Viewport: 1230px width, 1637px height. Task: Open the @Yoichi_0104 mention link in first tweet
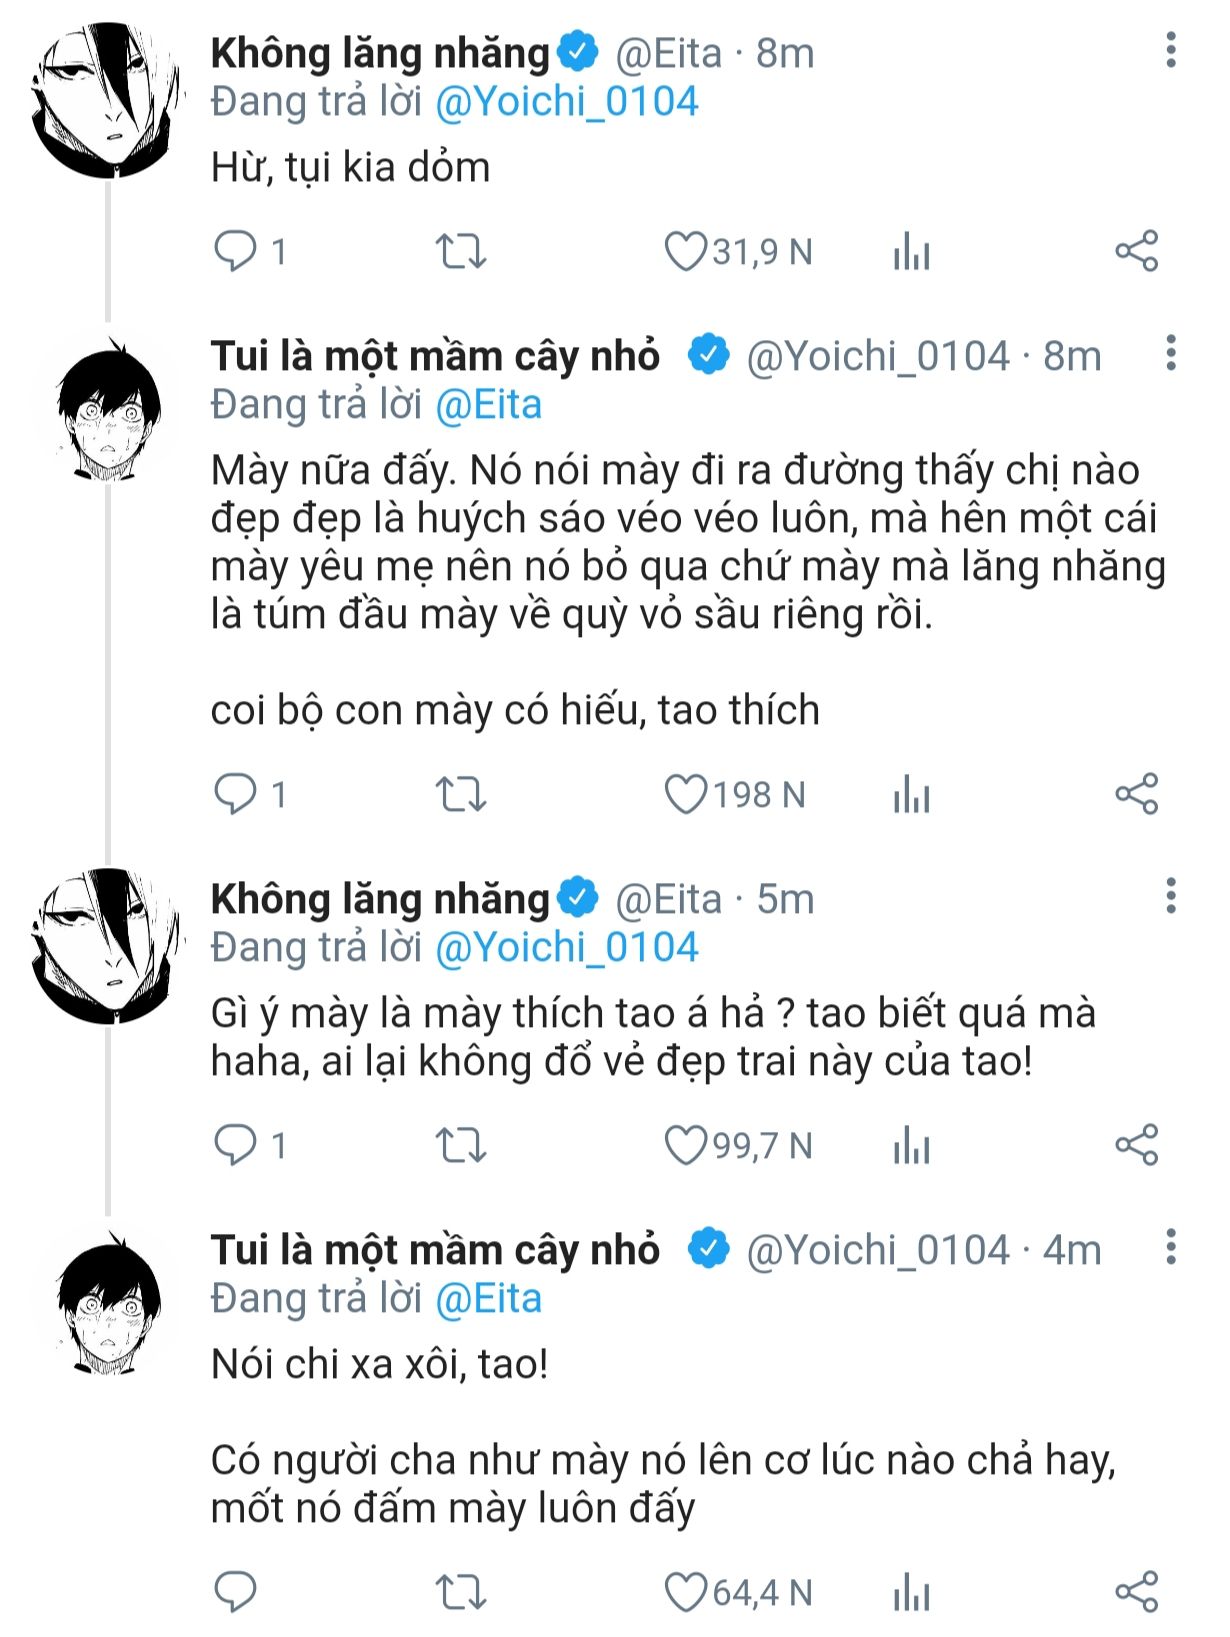(567, 102)
